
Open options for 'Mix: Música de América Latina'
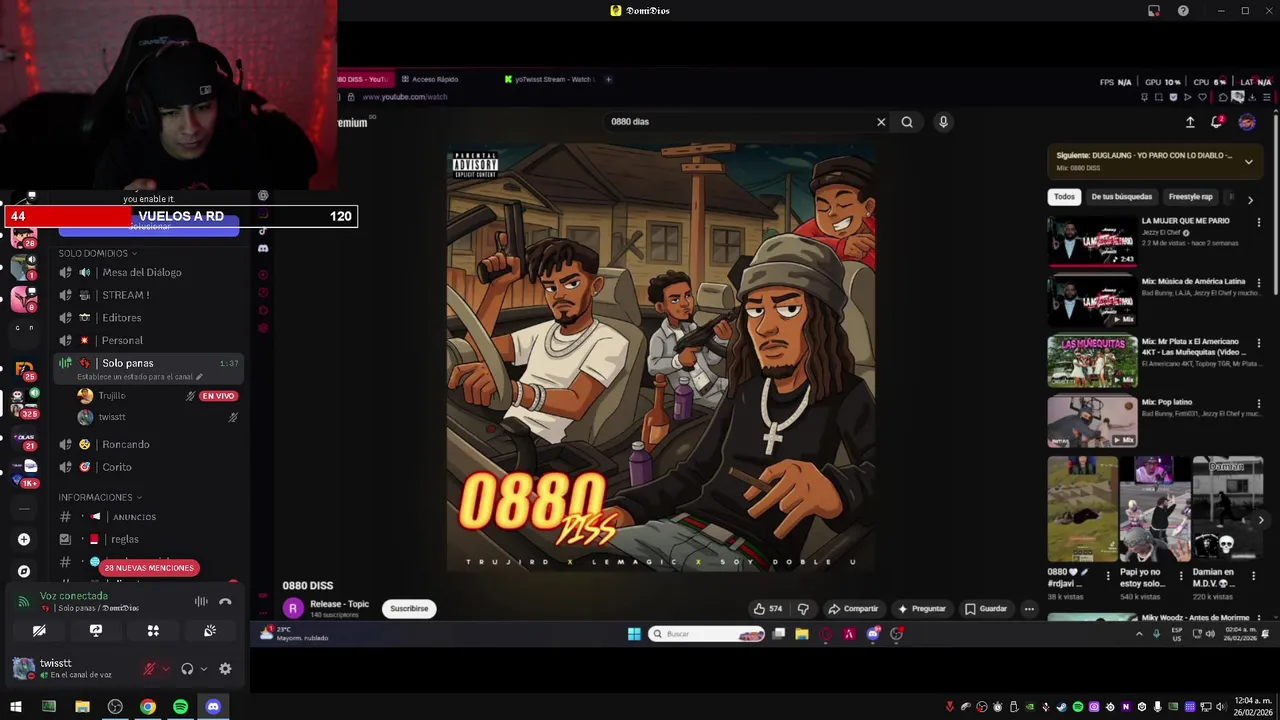coord(1258,283)
